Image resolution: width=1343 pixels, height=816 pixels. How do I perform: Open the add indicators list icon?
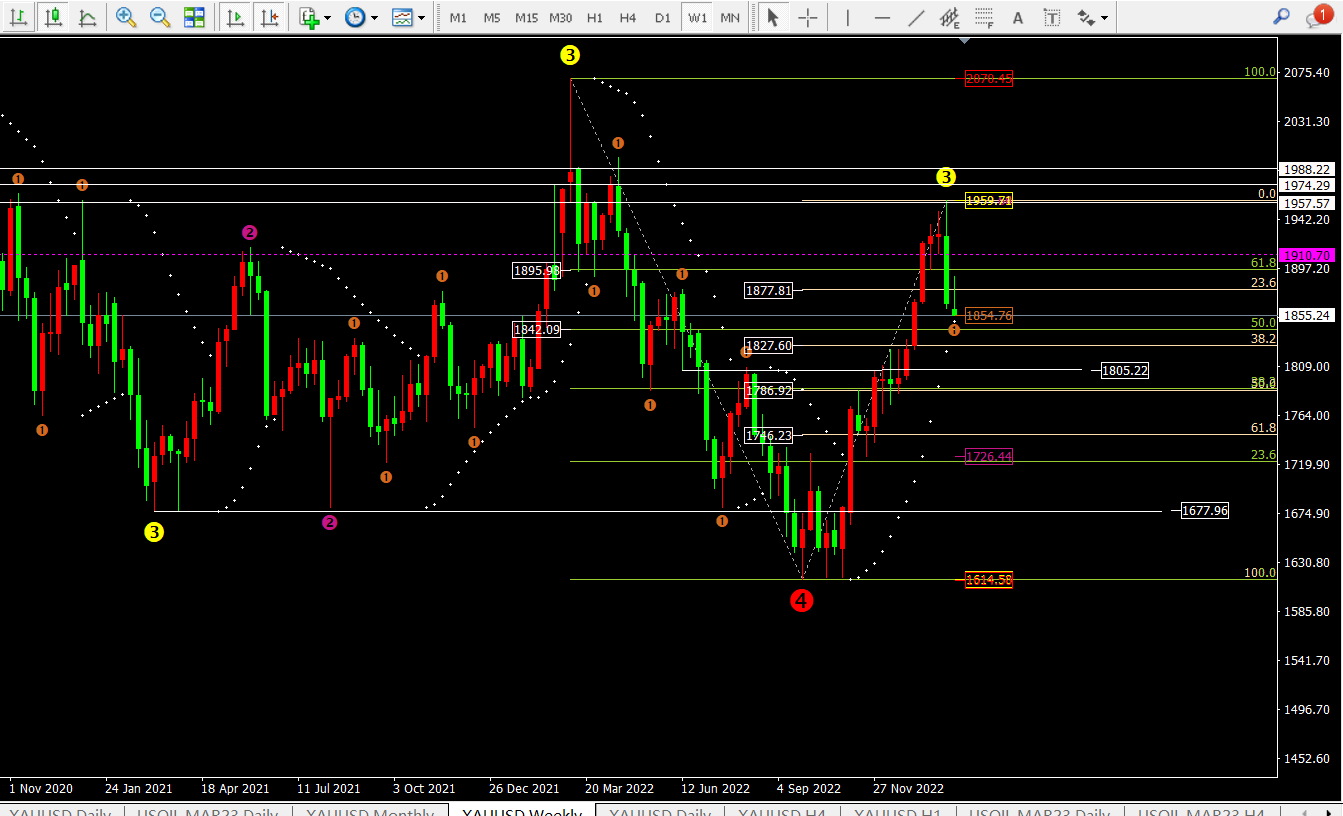pos(309,17)
